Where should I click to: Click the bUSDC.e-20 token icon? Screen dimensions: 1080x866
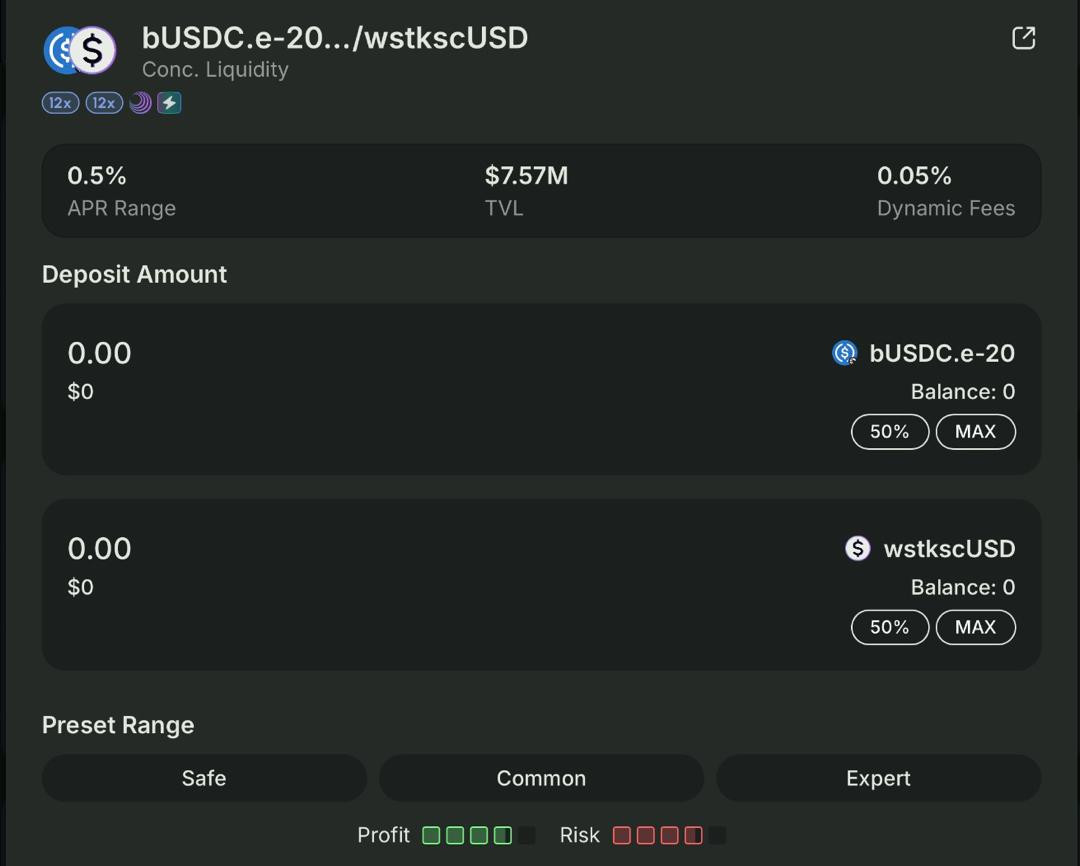coord(845,353)
